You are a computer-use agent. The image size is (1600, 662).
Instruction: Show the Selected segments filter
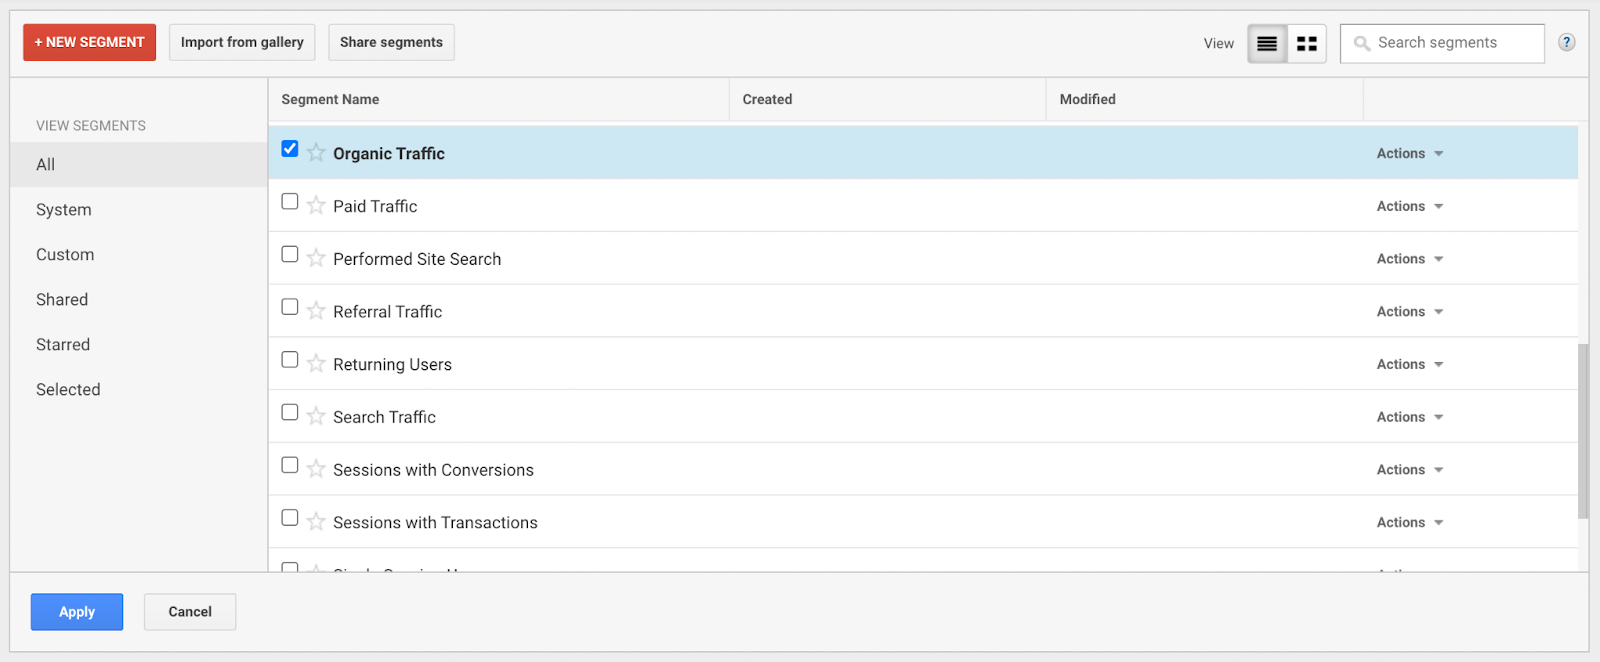click(x=139, y=390)
